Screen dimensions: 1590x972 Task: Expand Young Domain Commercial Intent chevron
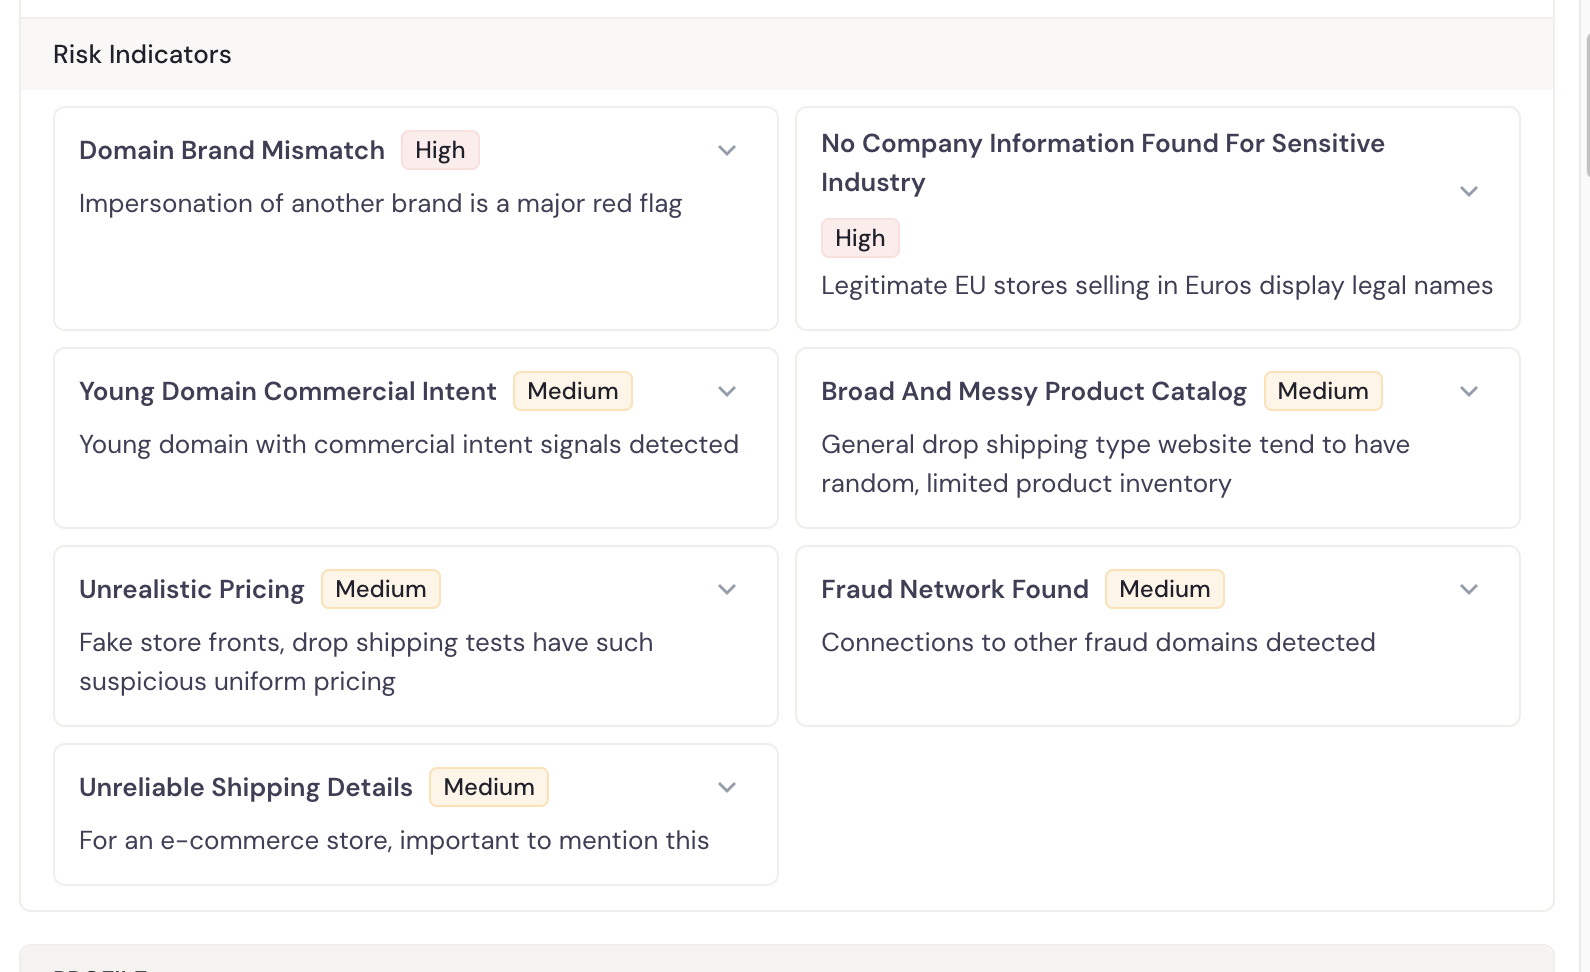pyautogui.click(x=727, y=392)
